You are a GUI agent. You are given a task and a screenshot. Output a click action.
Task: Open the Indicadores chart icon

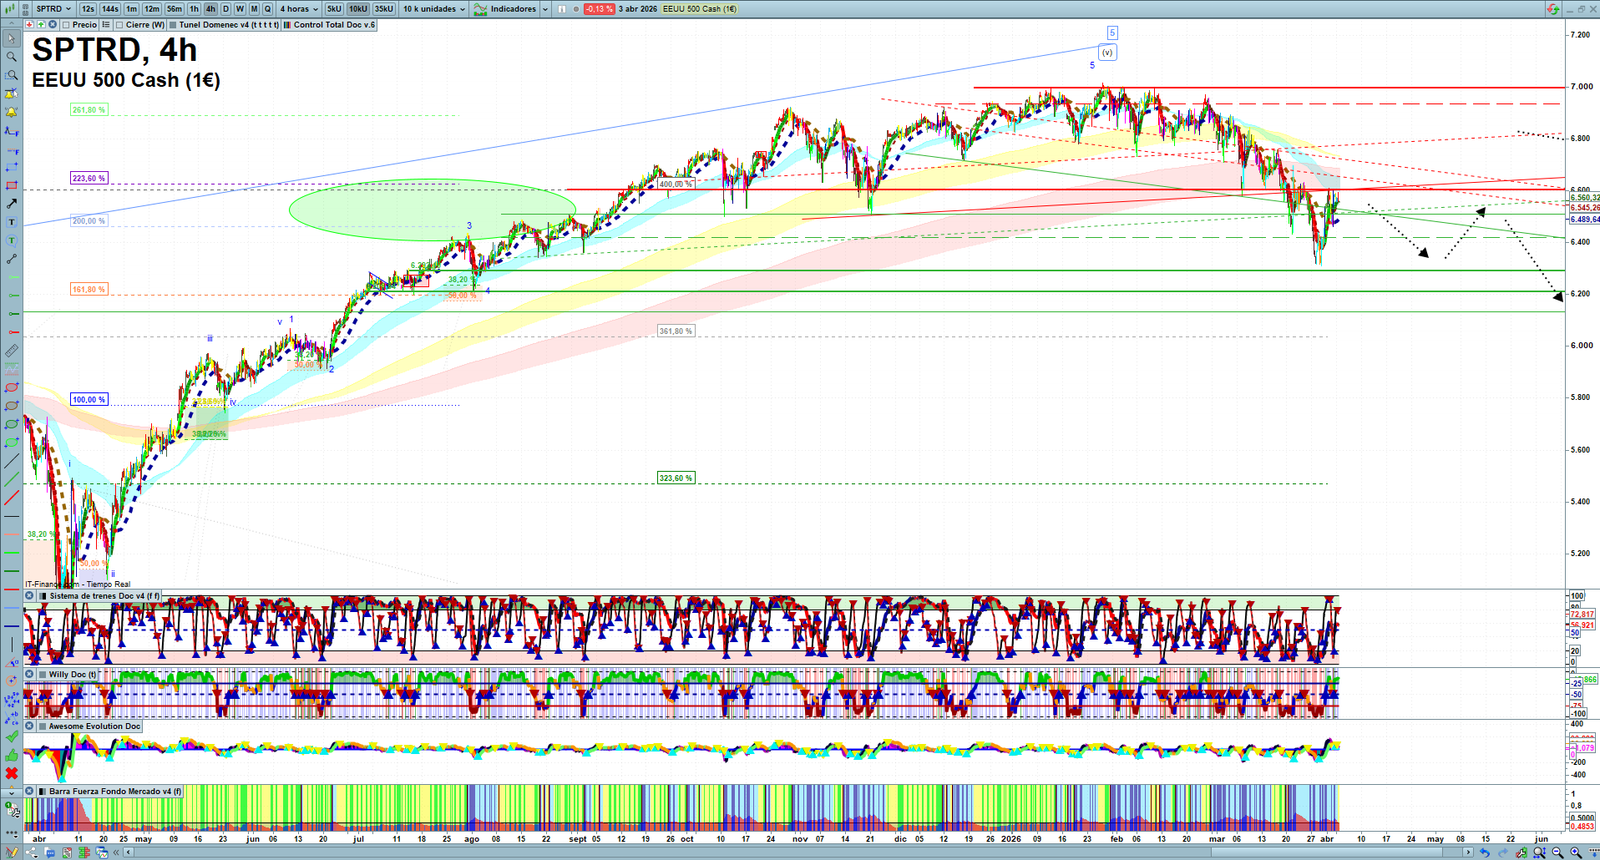[480, 9]
